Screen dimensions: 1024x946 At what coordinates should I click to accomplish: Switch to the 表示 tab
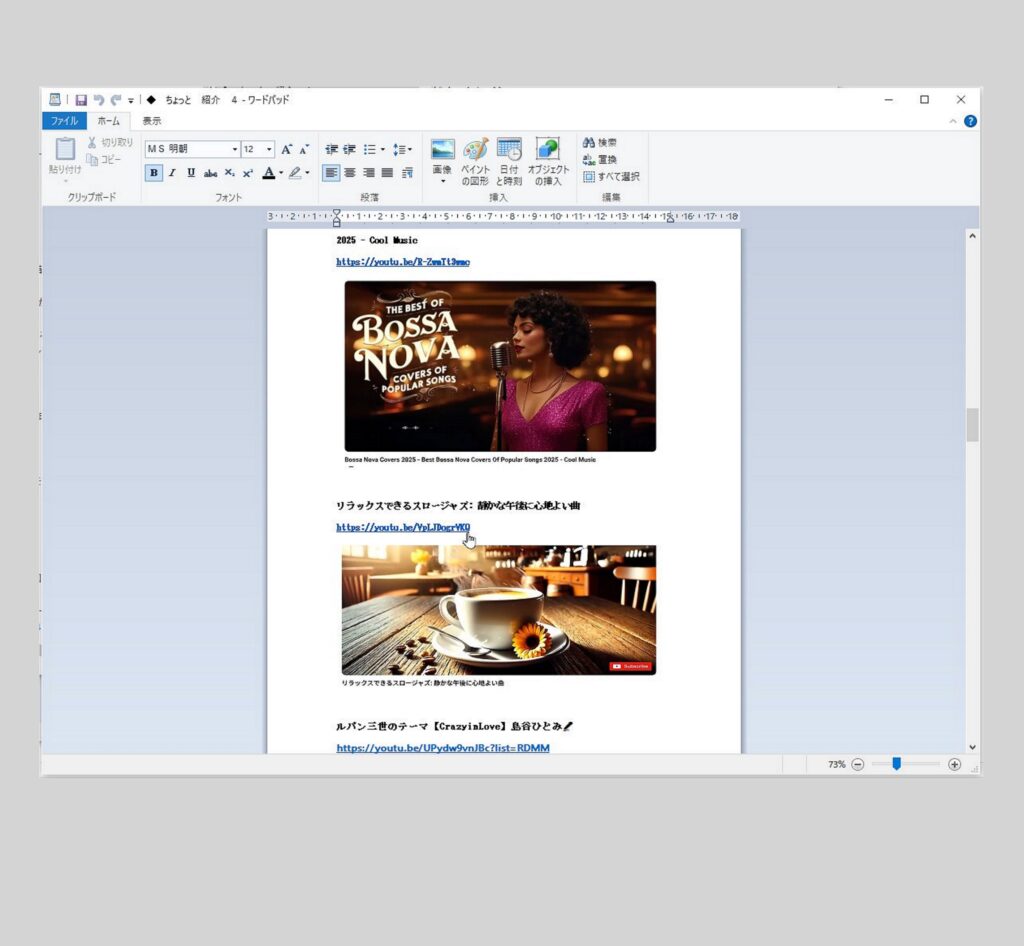(152, 121)
